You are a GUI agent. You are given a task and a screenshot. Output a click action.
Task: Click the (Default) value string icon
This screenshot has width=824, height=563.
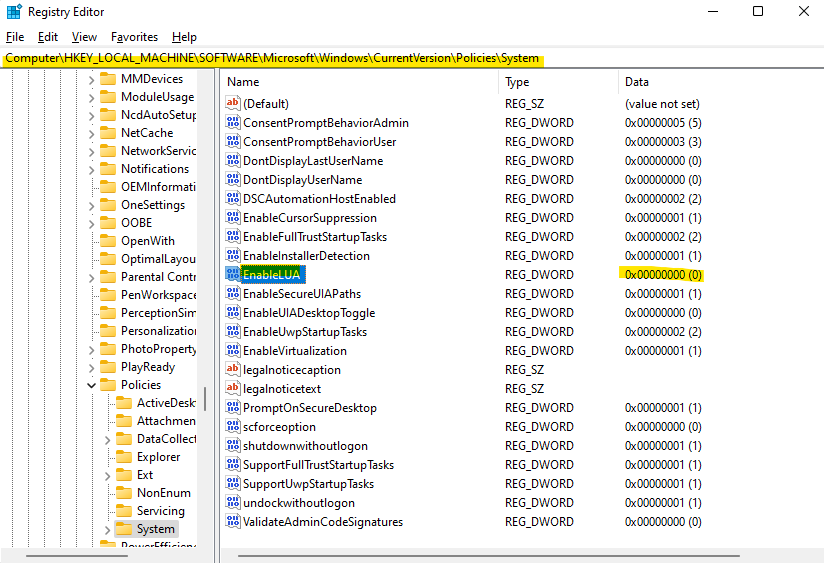point(233,104)
